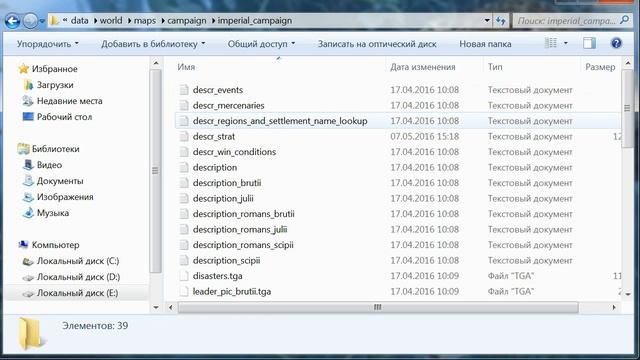Open the Видео library

49,165
